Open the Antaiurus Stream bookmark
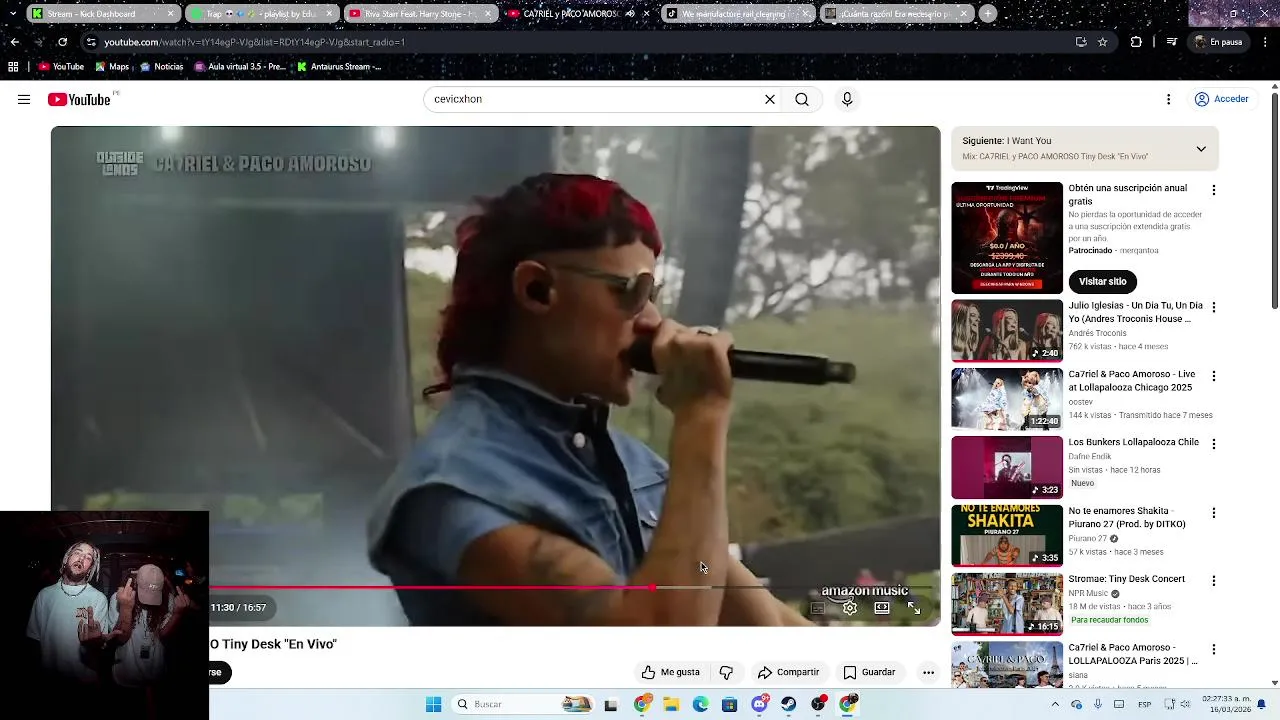 (x=339, y=67)
